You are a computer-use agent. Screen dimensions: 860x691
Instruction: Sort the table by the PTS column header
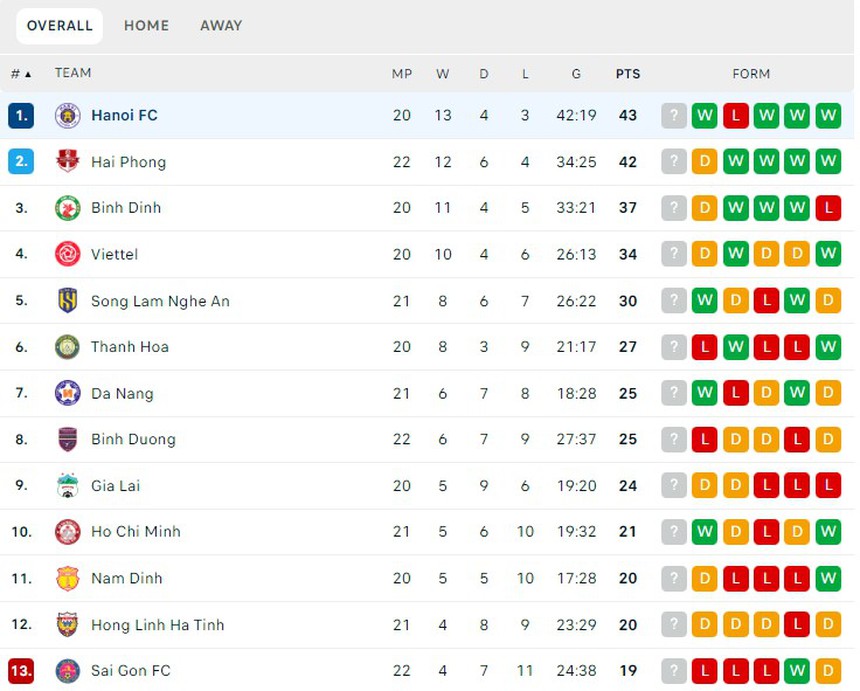(x=628, y=73)
